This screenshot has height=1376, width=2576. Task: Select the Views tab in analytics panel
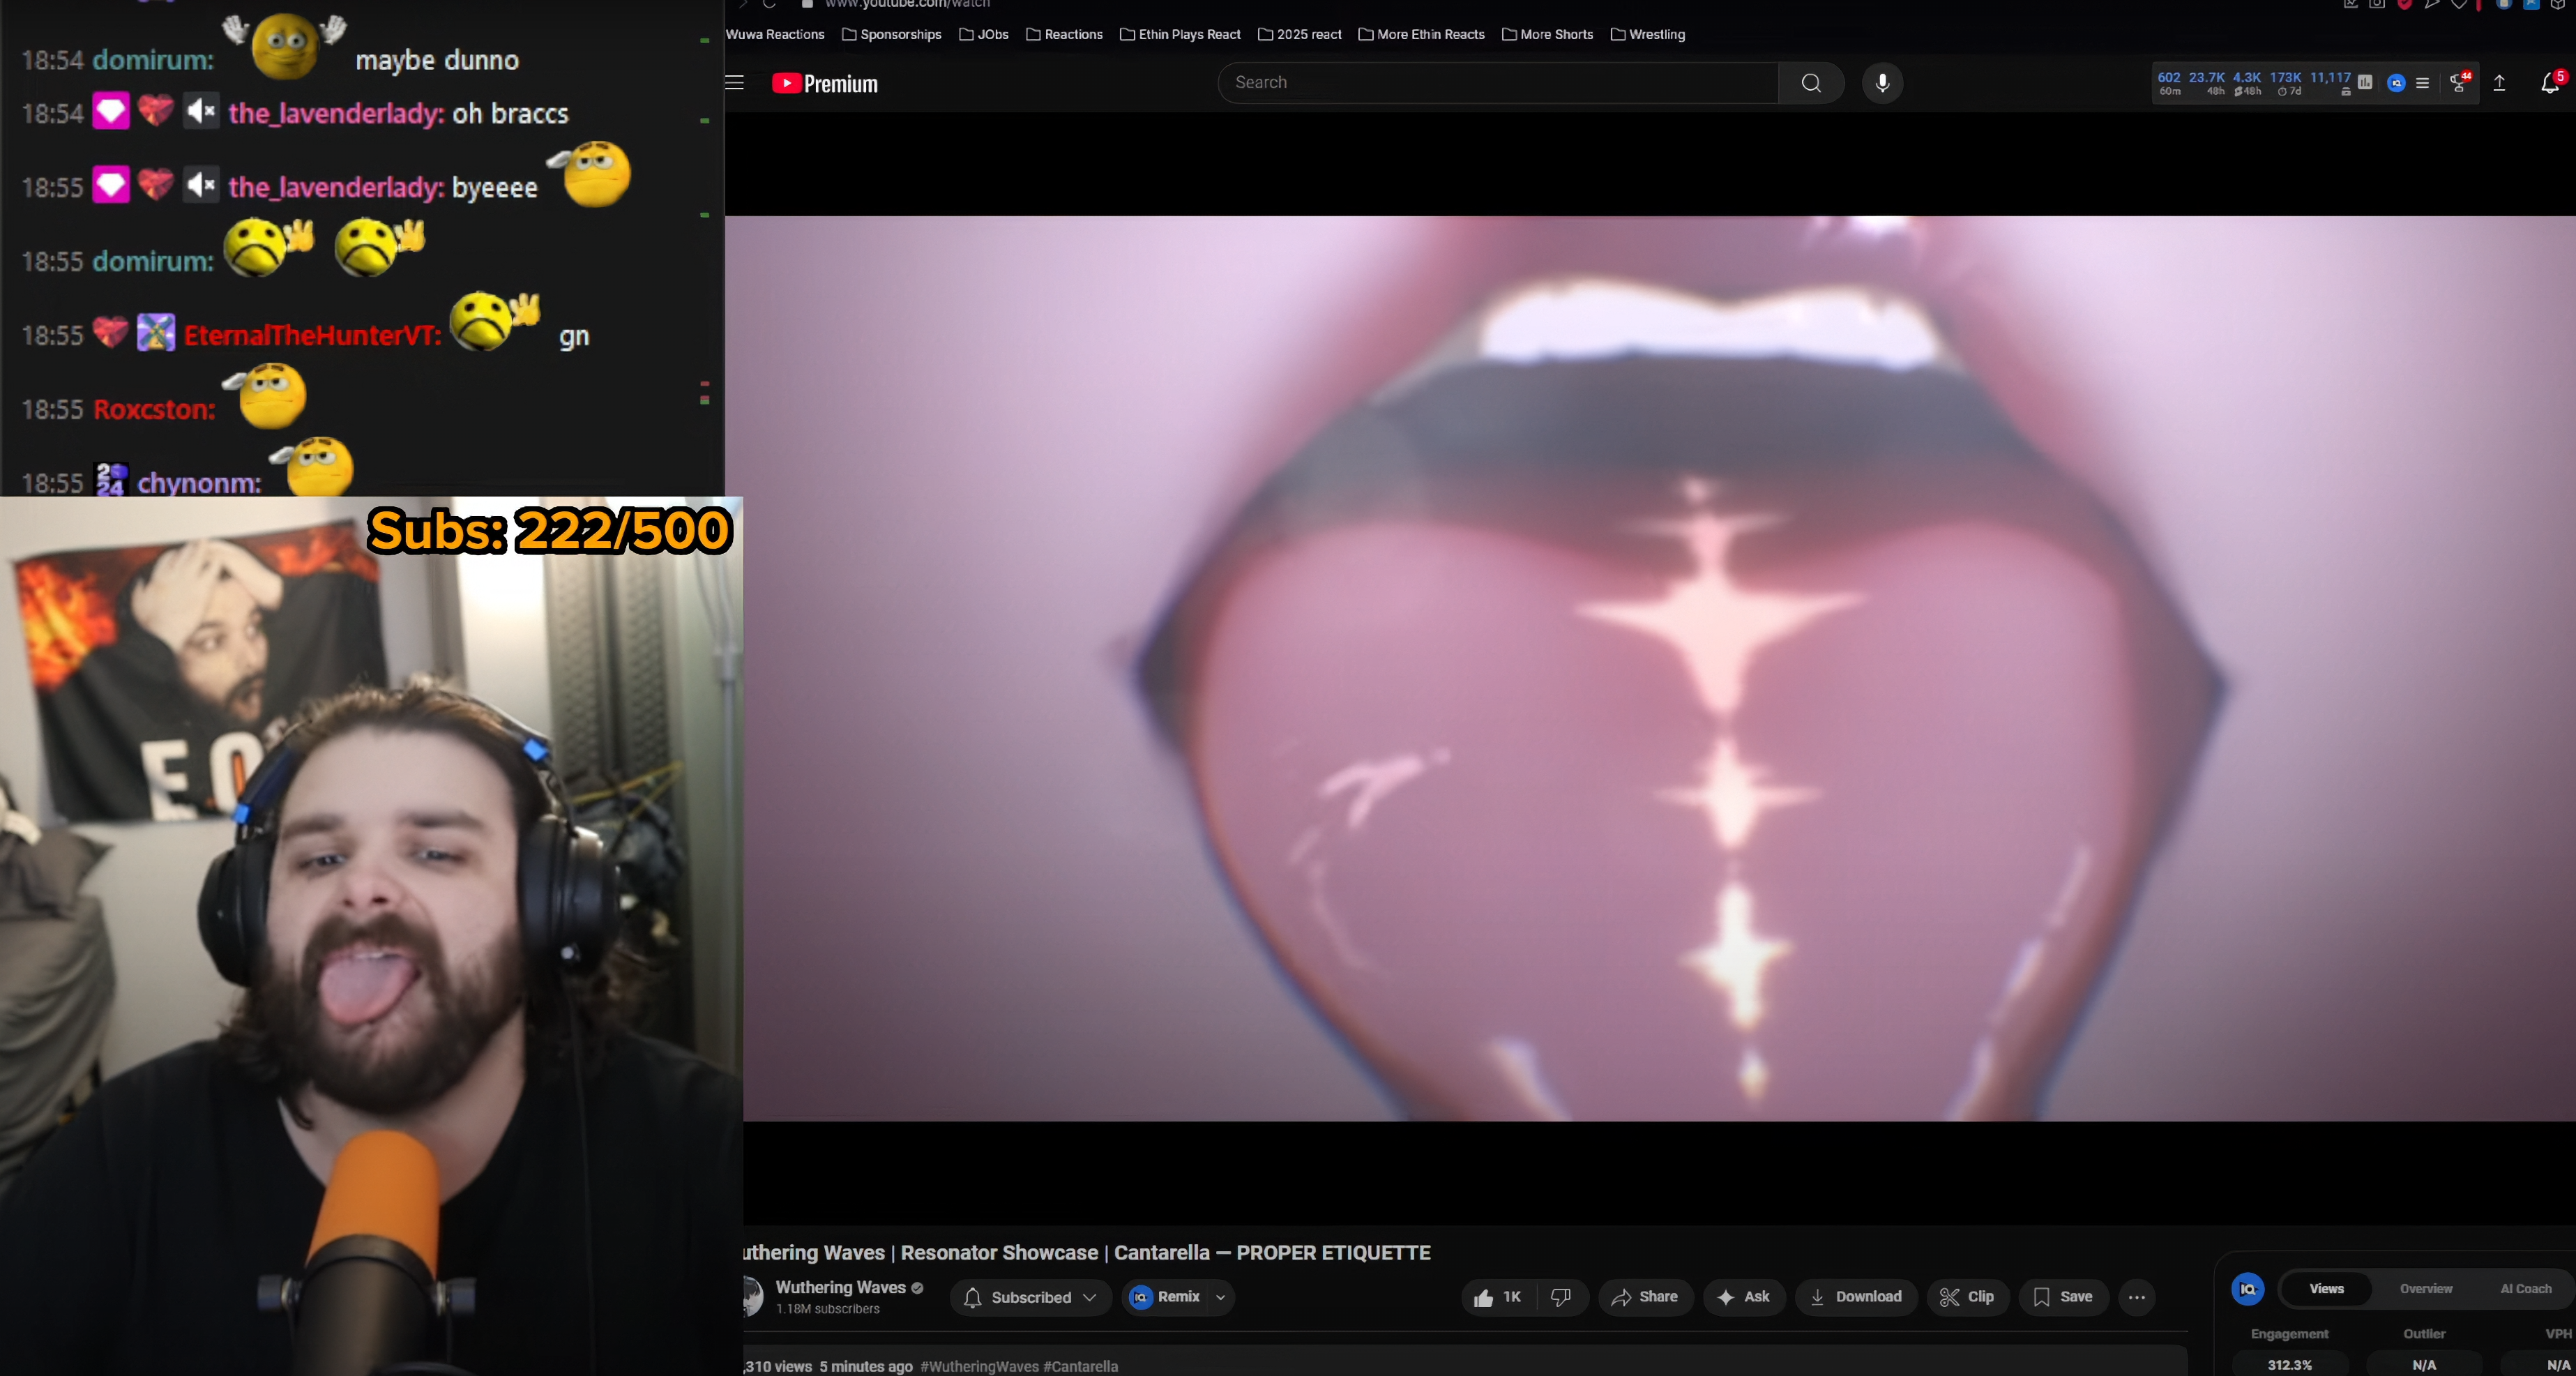click(x=2326, y=1289)
